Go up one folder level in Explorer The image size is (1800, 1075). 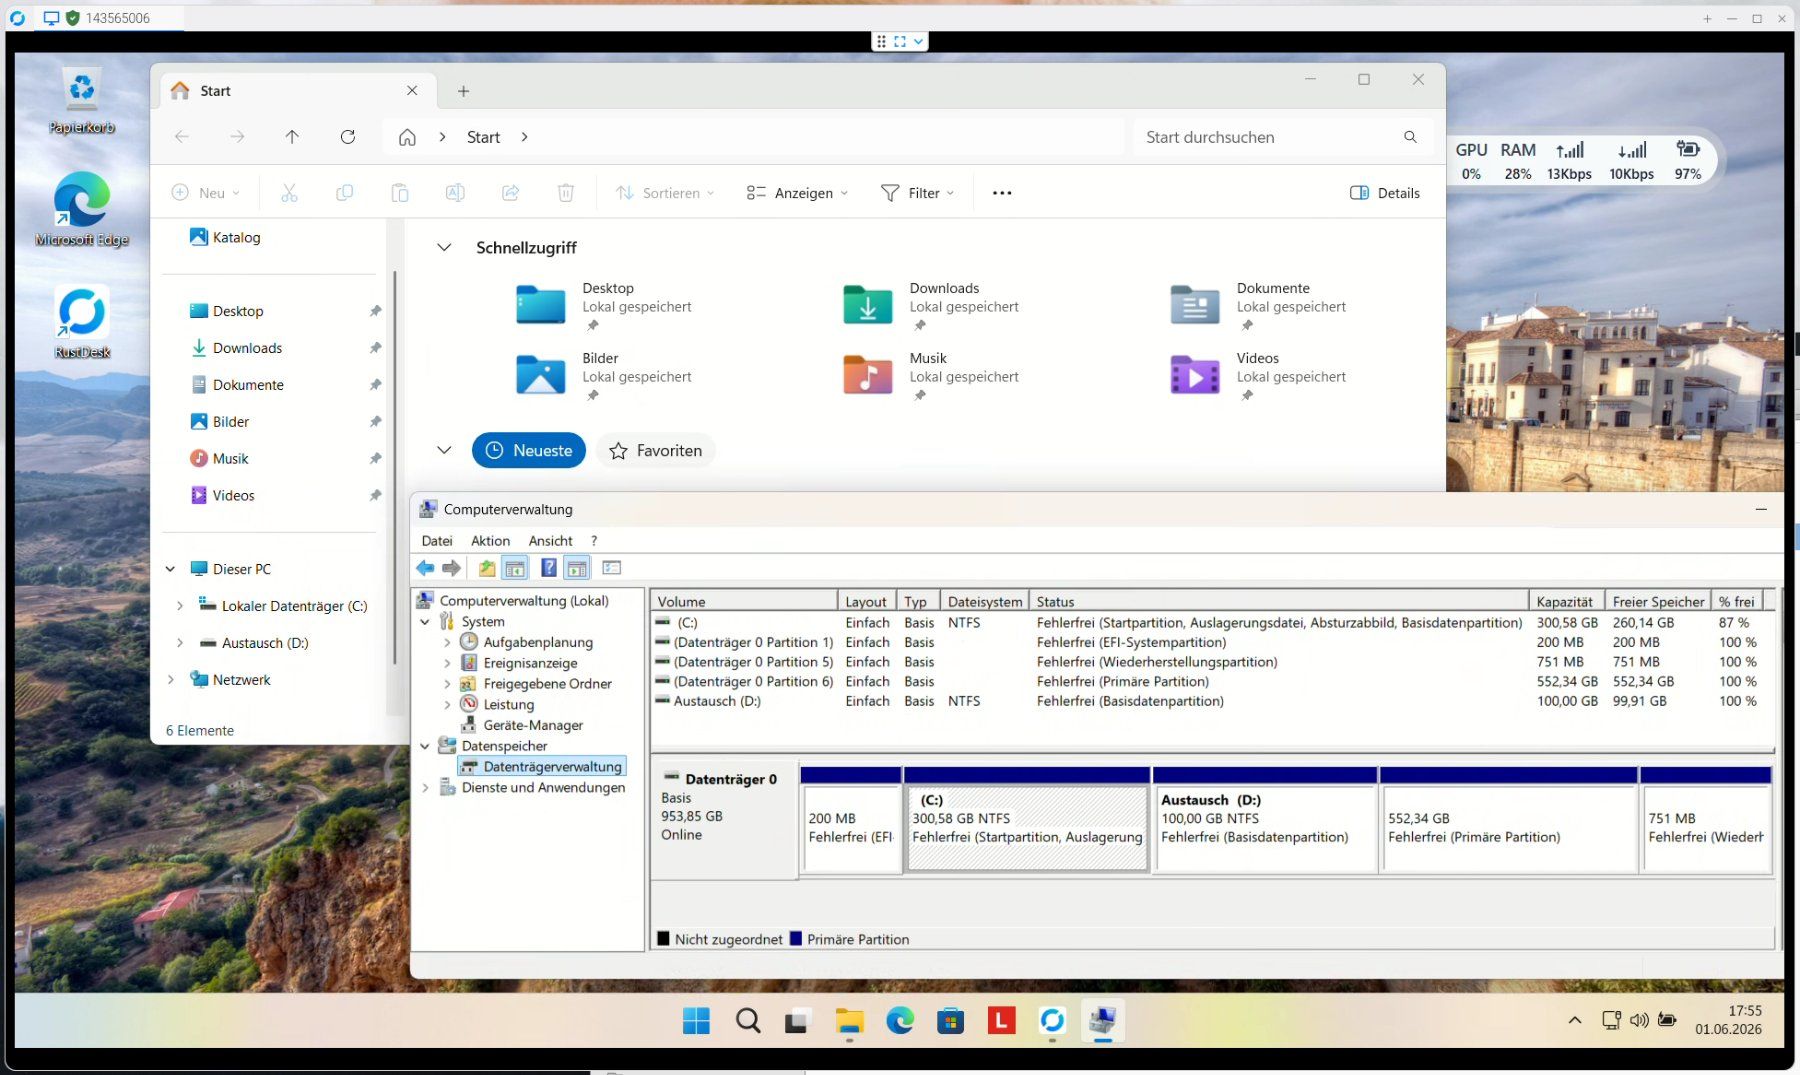pos(292,137)
